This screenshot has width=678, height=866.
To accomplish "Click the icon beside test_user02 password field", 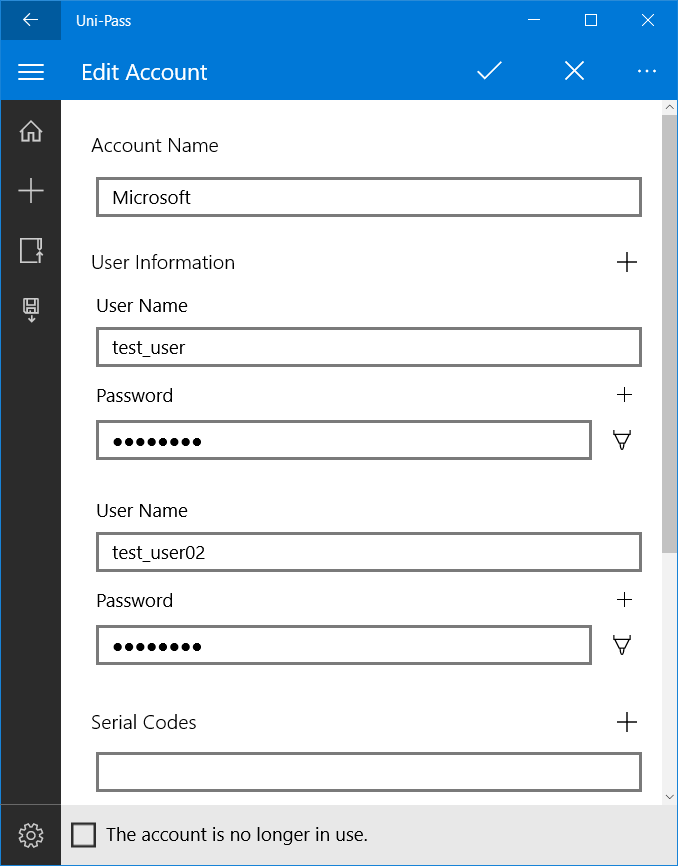I will click(623, 645).
